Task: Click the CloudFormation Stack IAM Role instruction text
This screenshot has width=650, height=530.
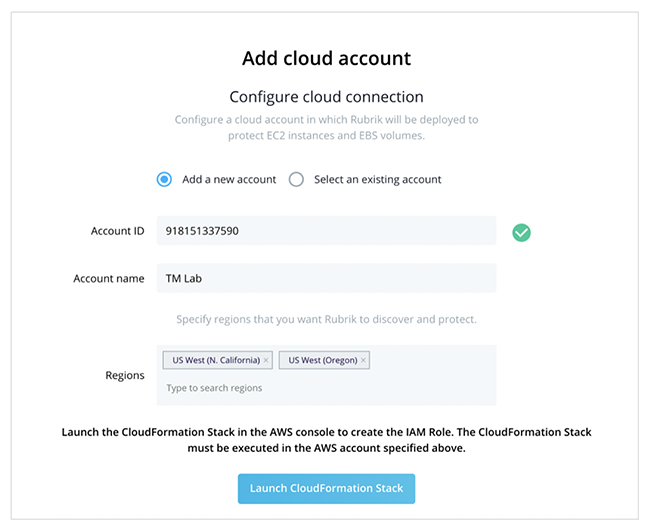Action: click(326, 440)
